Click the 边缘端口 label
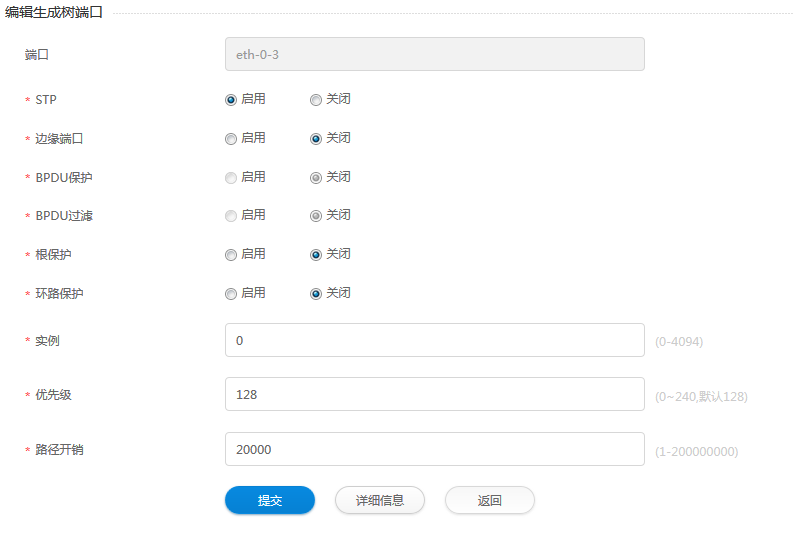Screen dimensions: 793x550 (x=59, y=139)
